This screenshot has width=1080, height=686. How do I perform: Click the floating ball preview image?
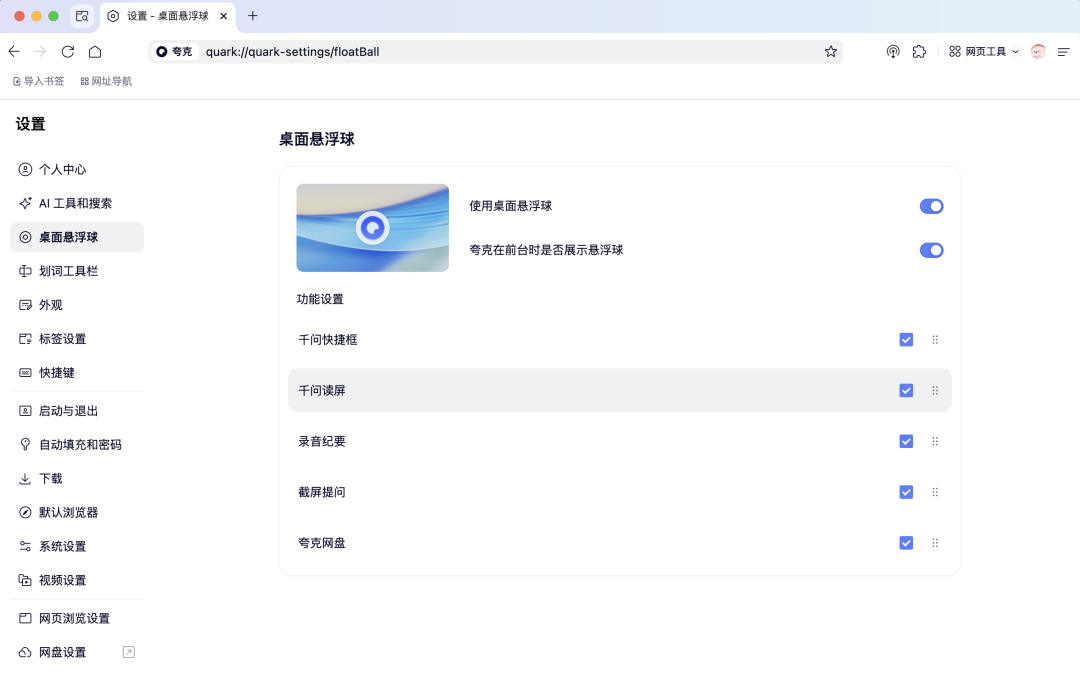pyautogui.click(x=373, y=228)
